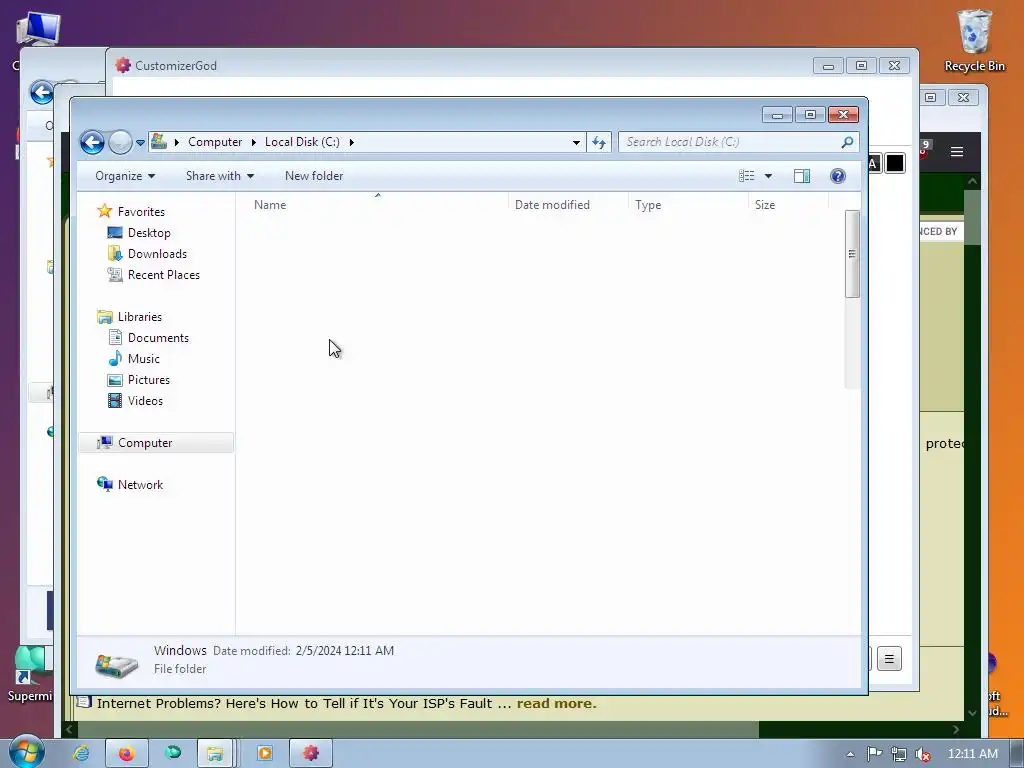Open Desktop in Favorites
The height and width of the screenshot is (768, 1024).
[x=149, y=232]
